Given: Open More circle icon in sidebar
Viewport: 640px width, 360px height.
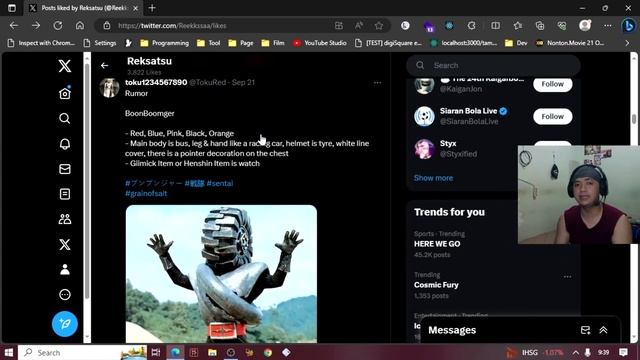Looking at the screenshot, I should click(64, 295).
